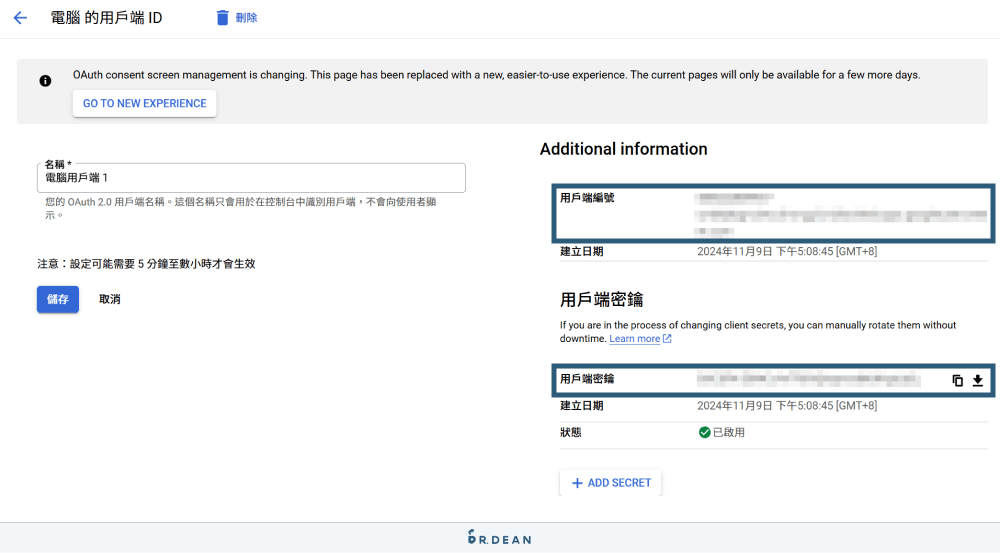
Task: Click the 已啟用 status text
Action: point(729,432)
